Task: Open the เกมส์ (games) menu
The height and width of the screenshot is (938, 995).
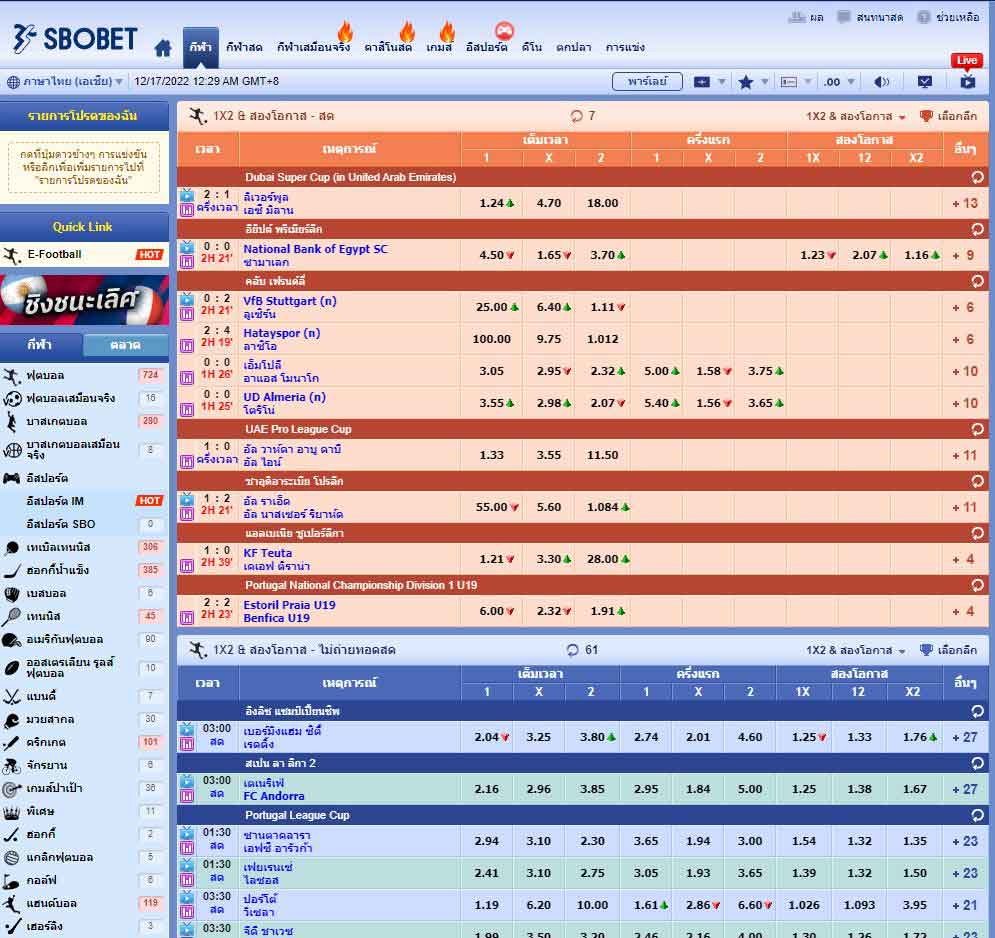Action: (439, 47)
